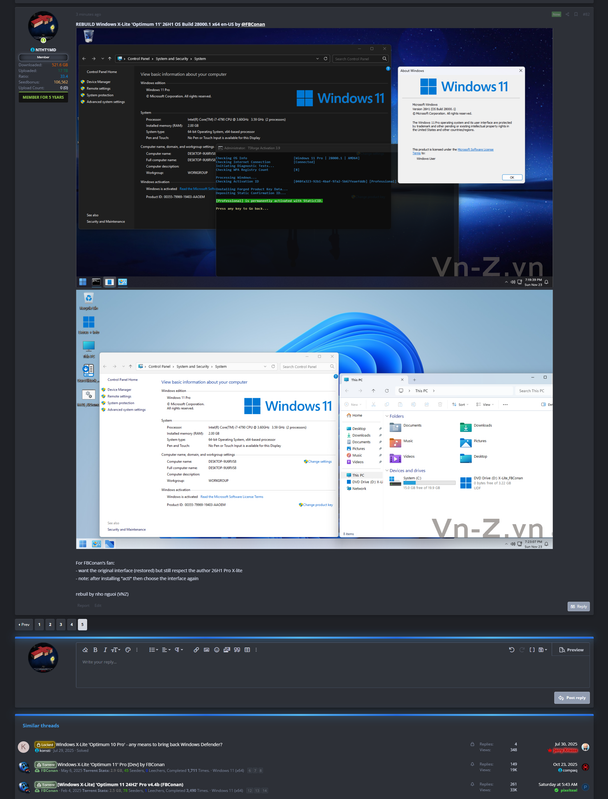This screenshot has height=799, width=608.
Task: Click the Reply button under the post
Action: (578, 606)
